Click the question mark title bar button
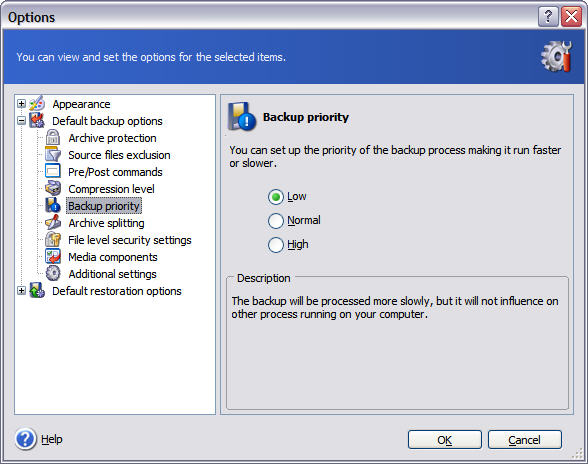This screenshot has height=464, width=588. click(548, 17)
